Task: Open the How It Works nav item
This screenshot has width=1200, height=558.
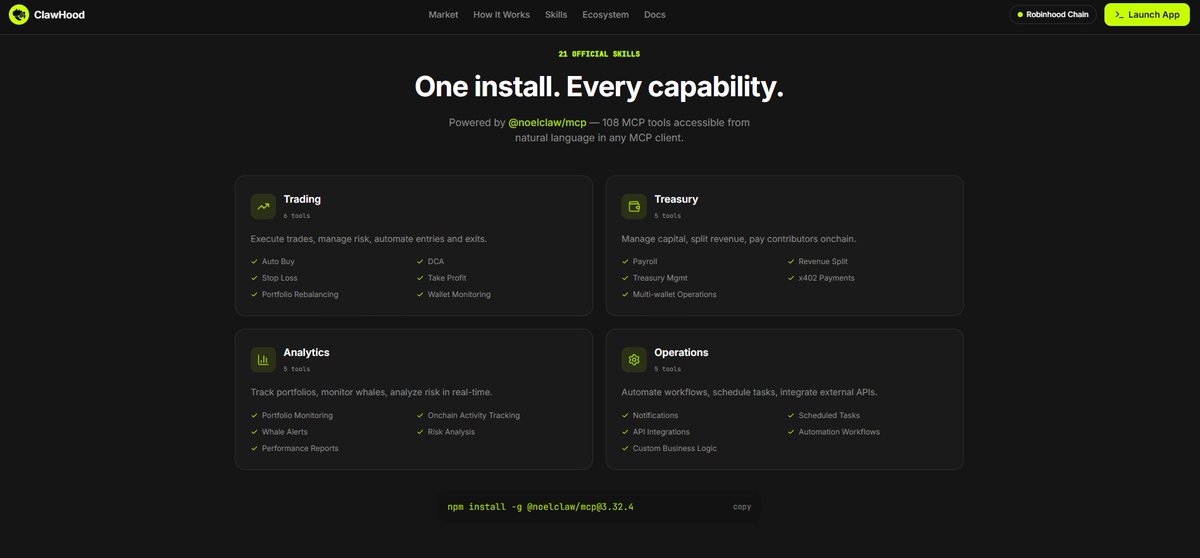Action: click(501, 15)
